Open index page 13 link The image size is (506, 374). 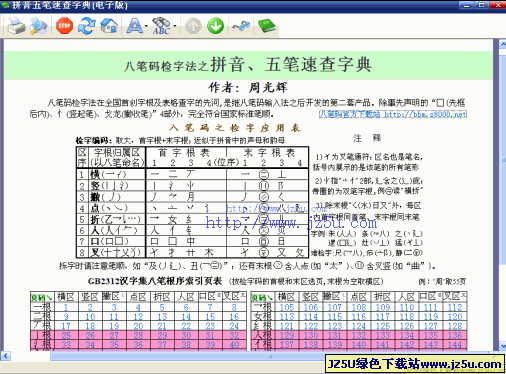click(162, 317)
